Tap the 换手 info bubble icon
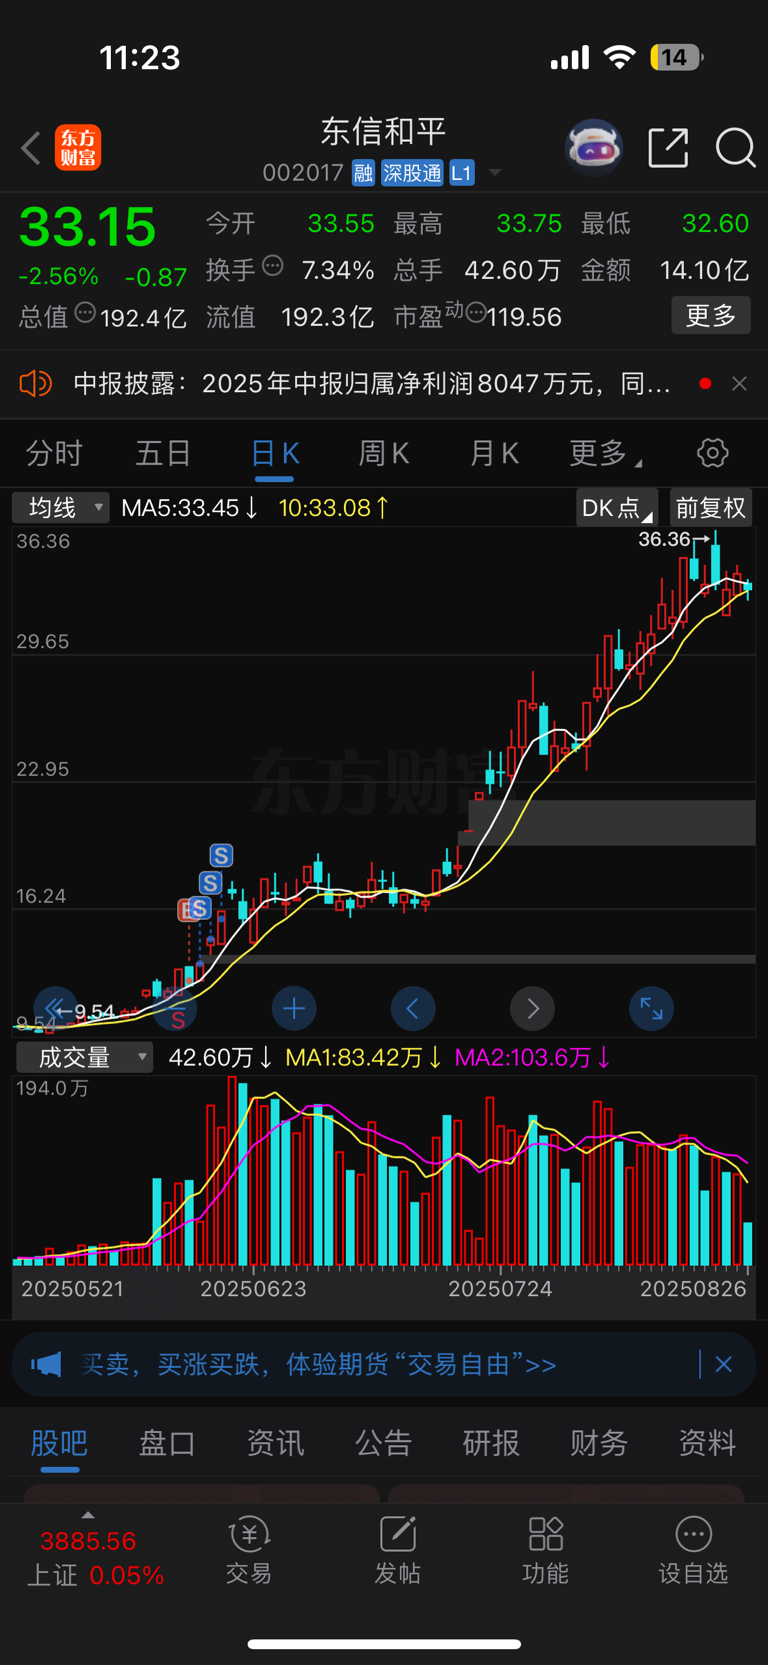This screenshot has height=1665, width=769. 273,266
